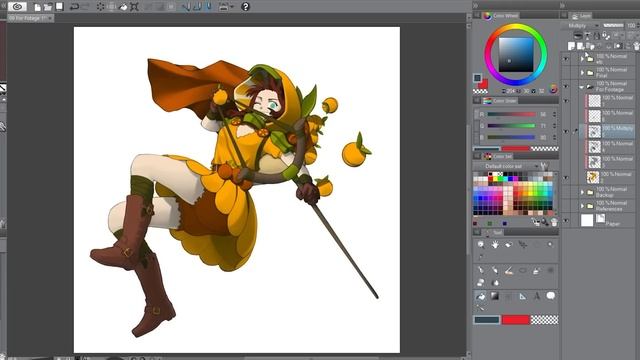This screenshot has width=640, height=360.
Task: Open the snap options dropdown arrow in command bar
Action: (232, 7)
